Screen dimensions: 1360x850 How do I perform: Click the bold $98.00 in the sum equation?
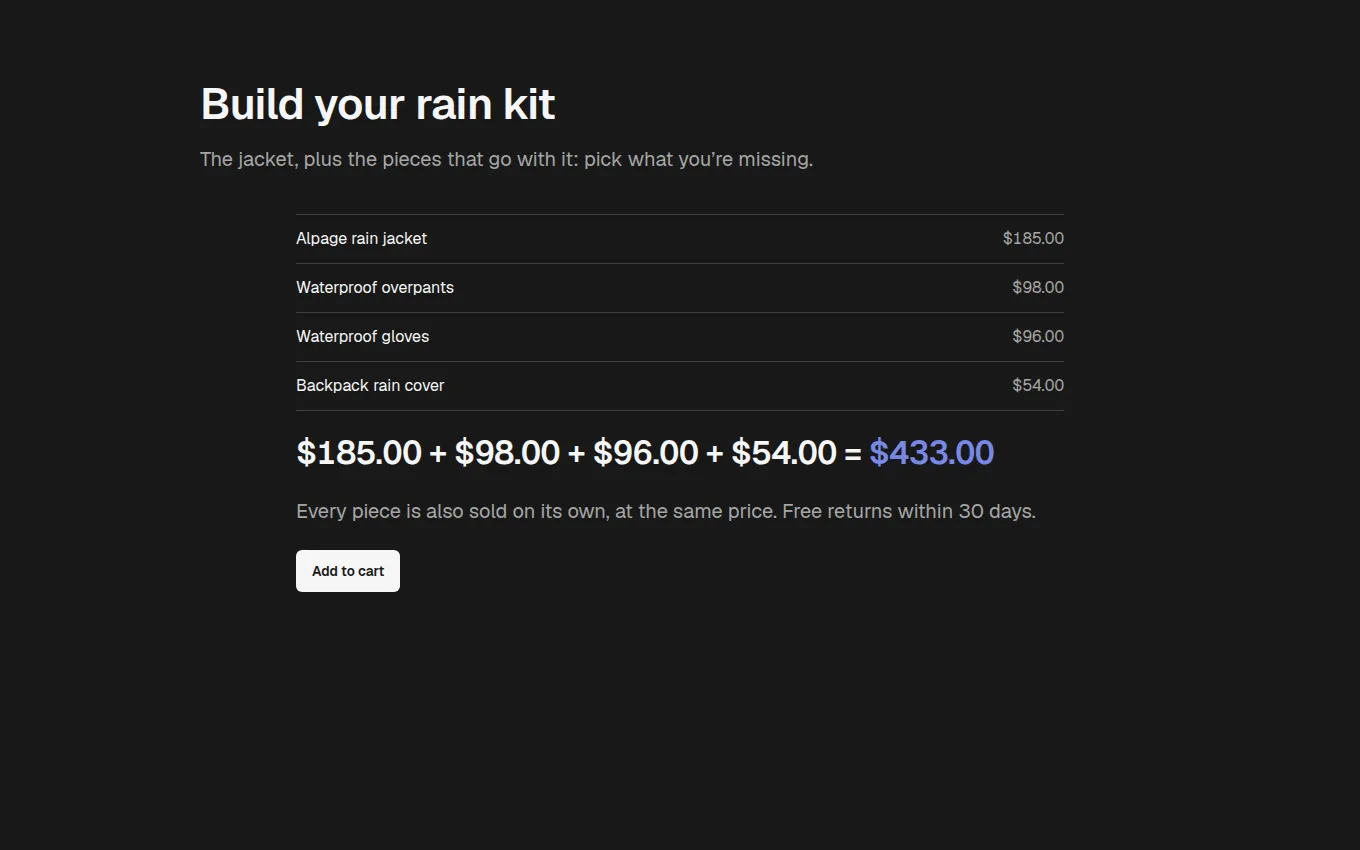(x=507, y=452)
